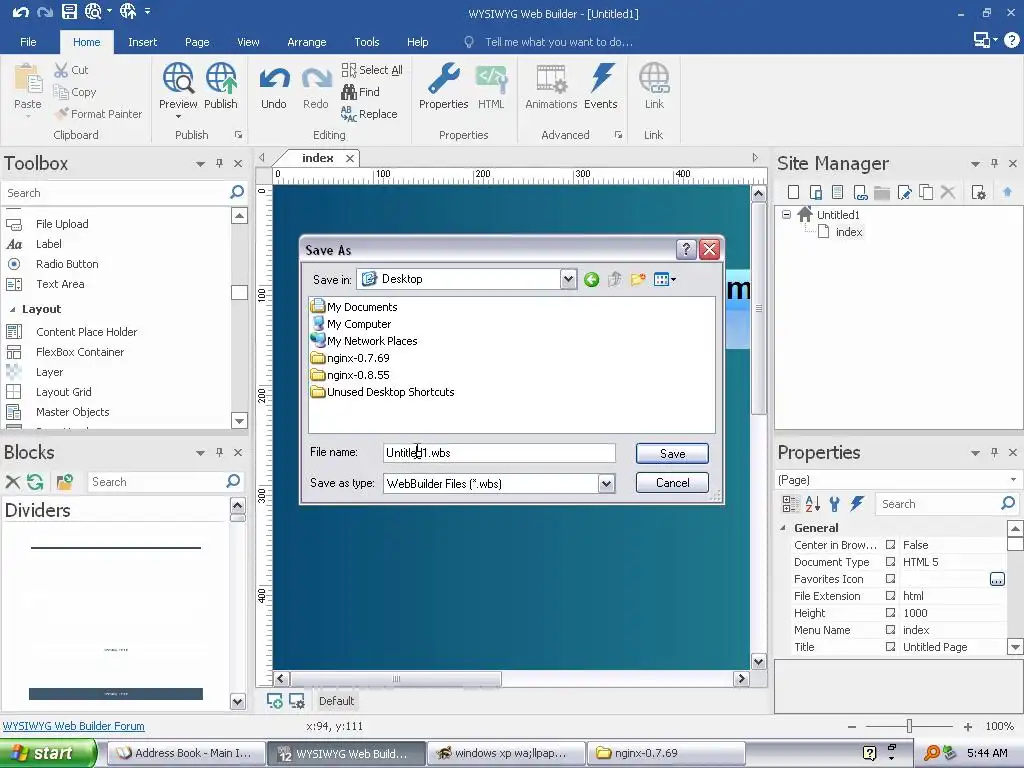Toggle marker next to Center in Browser
The image size is (1024, 768).
tap(890, 545)
